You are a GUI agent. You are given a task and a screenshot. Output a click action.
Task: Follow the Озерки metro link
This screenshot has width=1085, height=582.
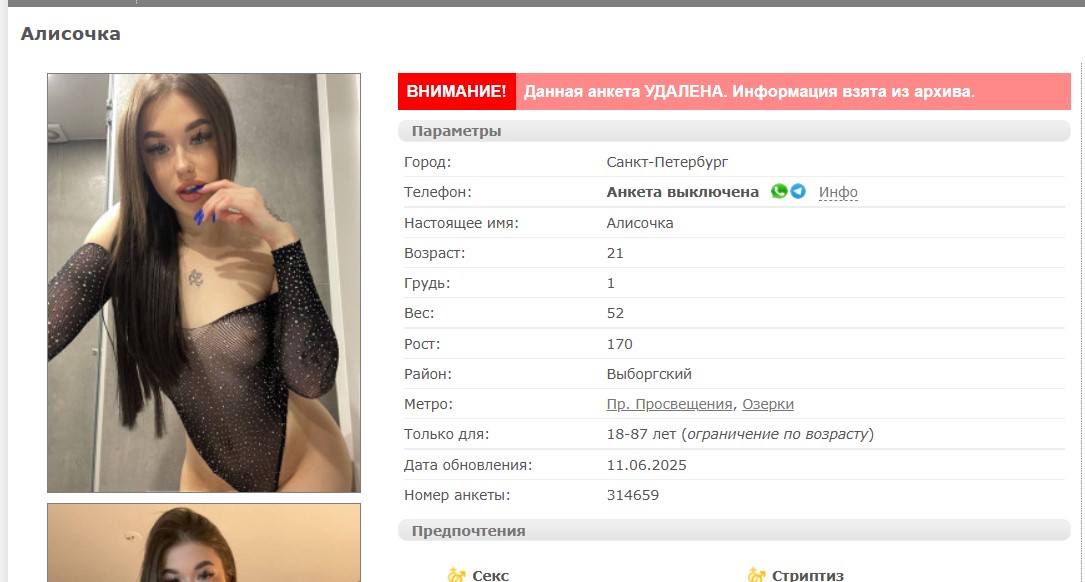768,404
